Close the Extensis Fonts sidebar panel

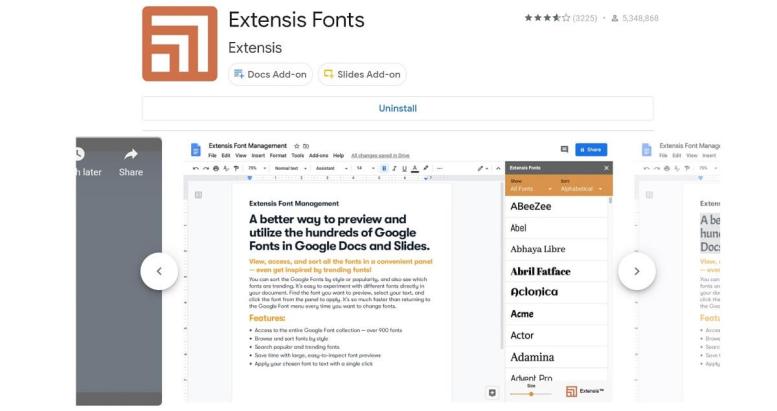coord(606,168)
